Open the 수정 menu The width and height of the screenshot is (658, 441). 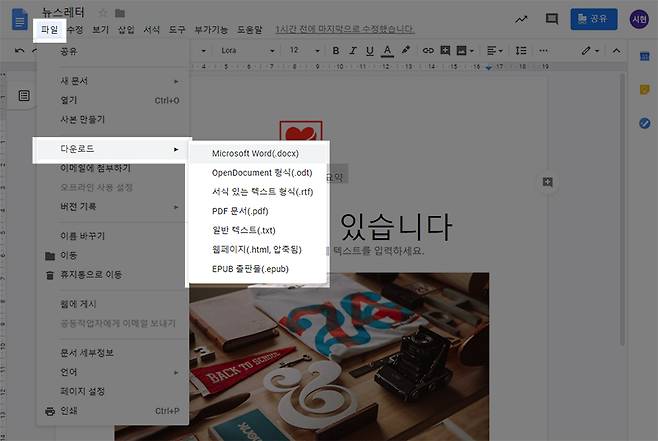coord(75,29)
